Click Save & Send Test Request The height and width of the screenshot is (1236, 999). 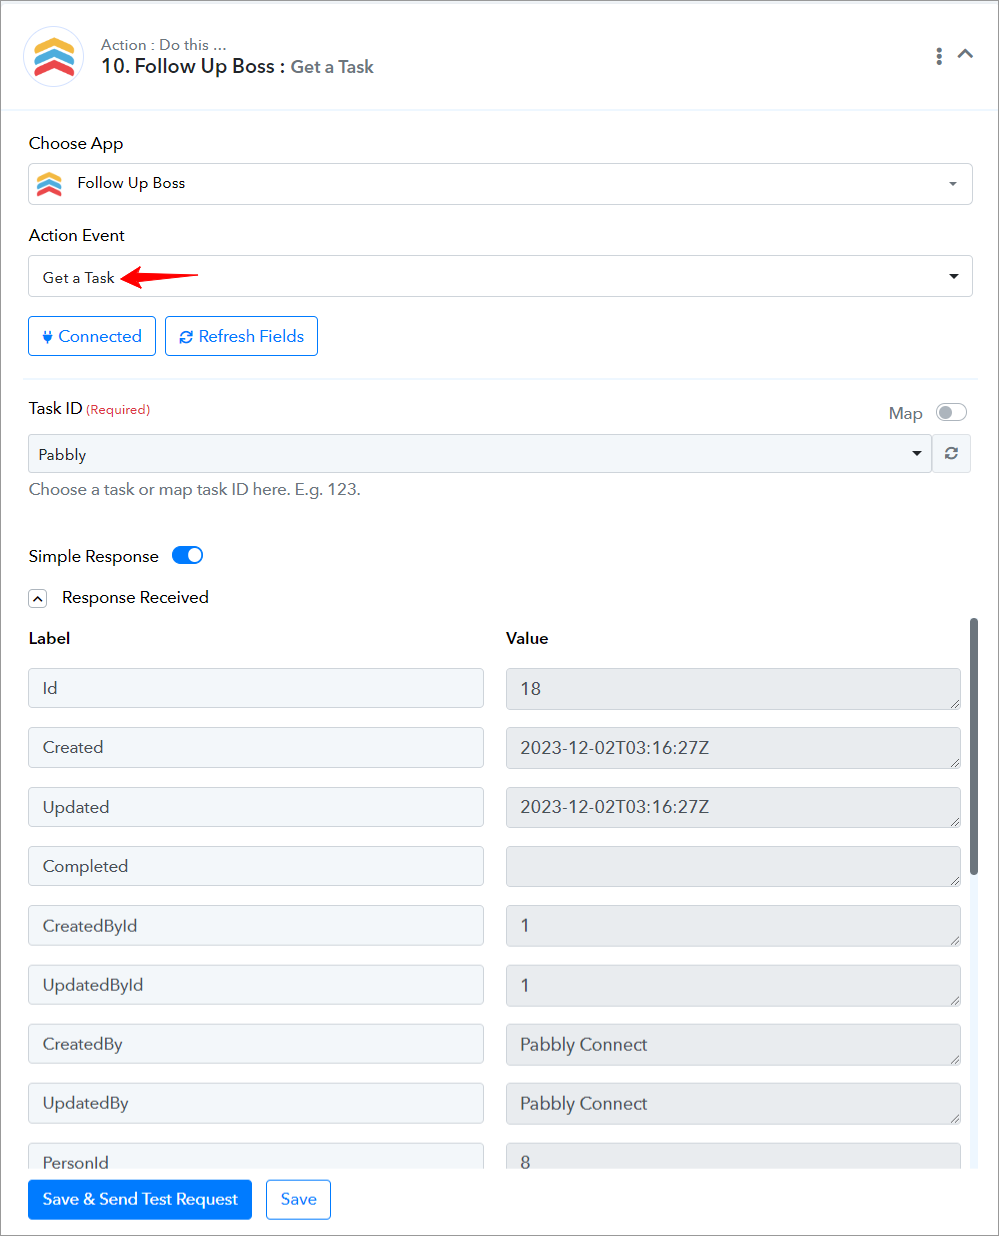140,1199
